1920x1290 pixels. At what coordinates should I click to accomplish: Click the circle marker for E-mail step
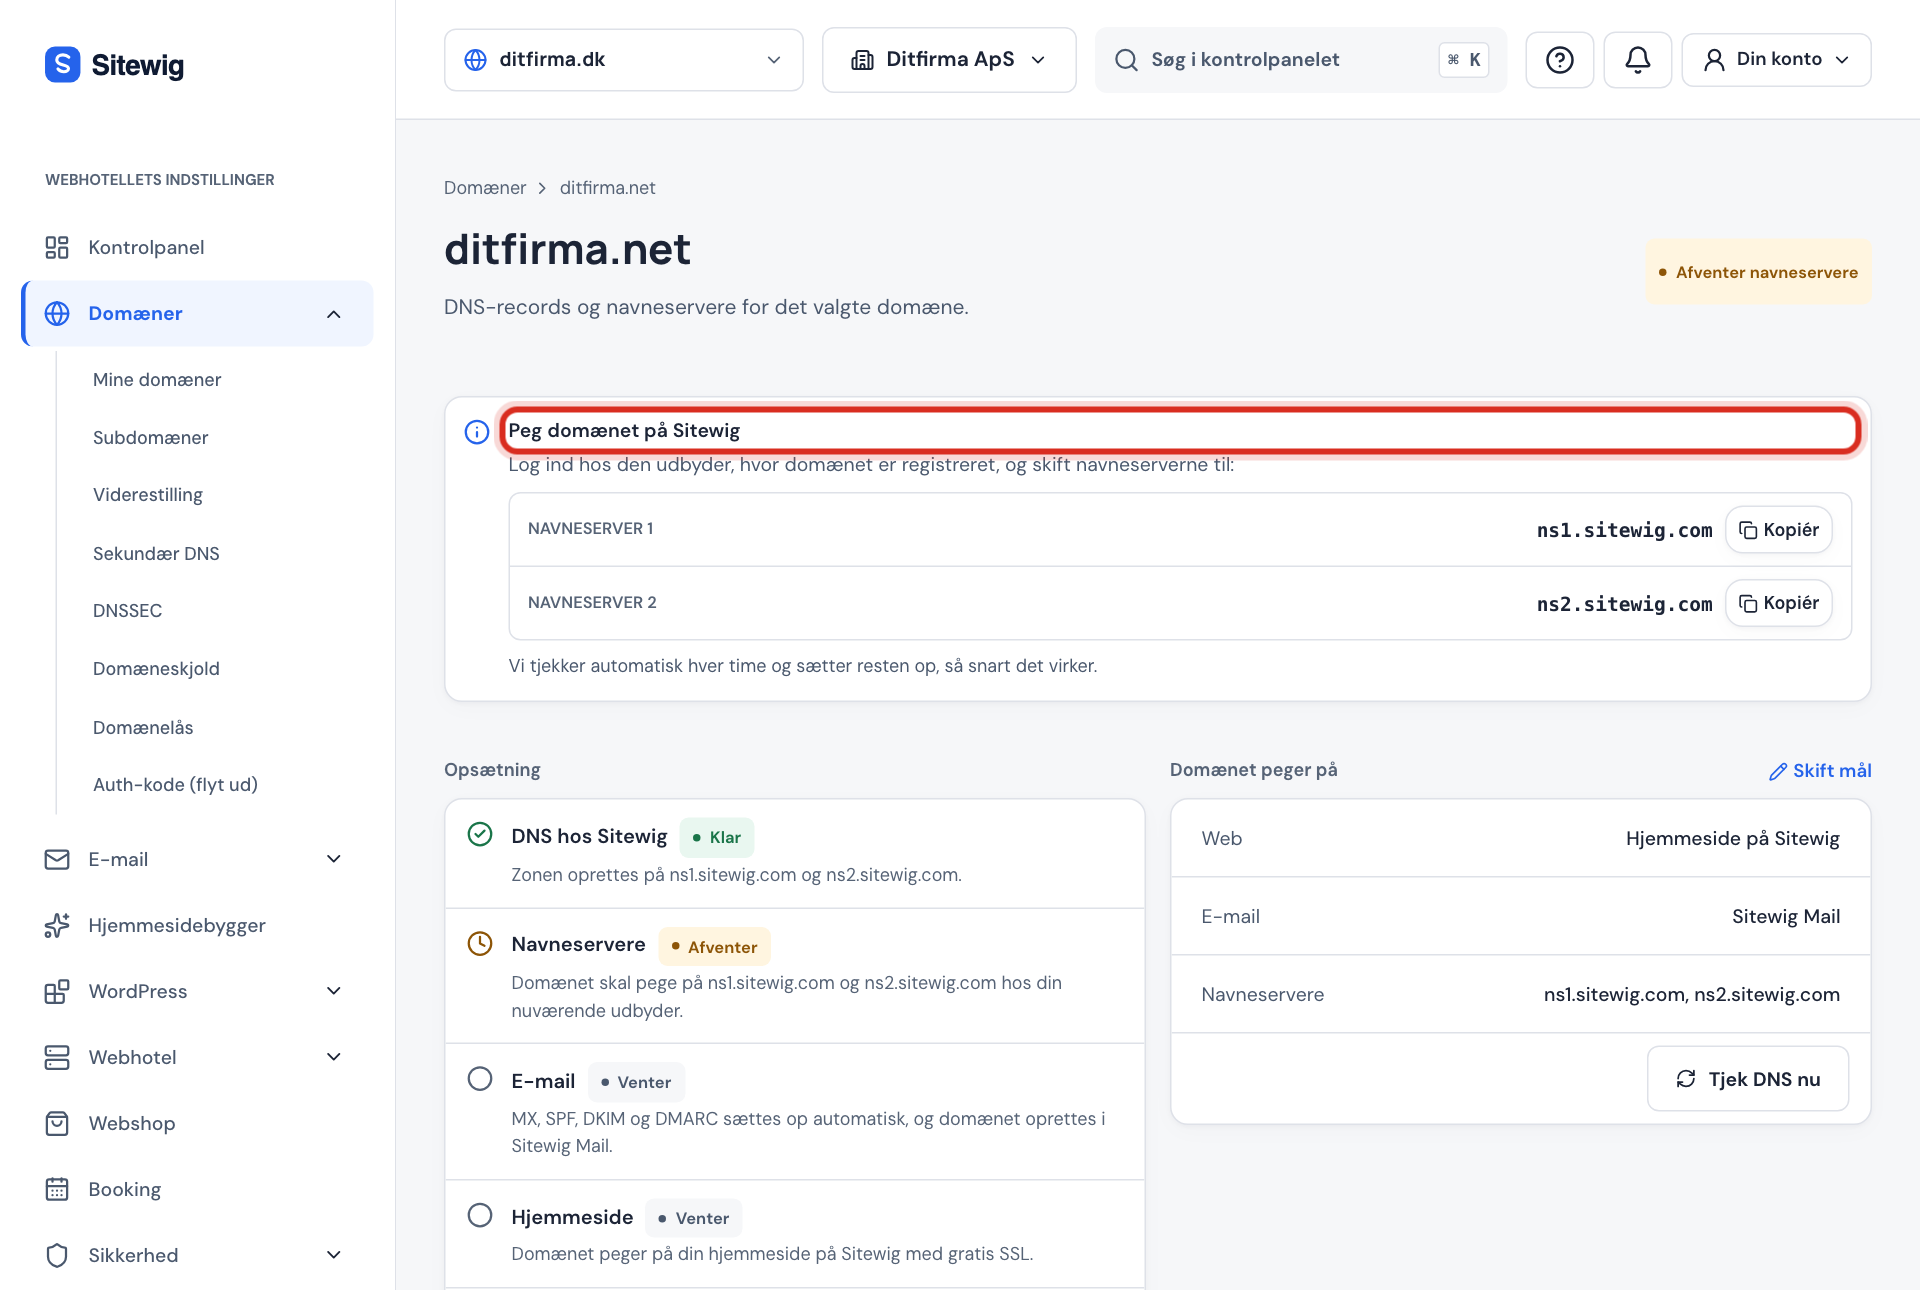coord(480,1079)
